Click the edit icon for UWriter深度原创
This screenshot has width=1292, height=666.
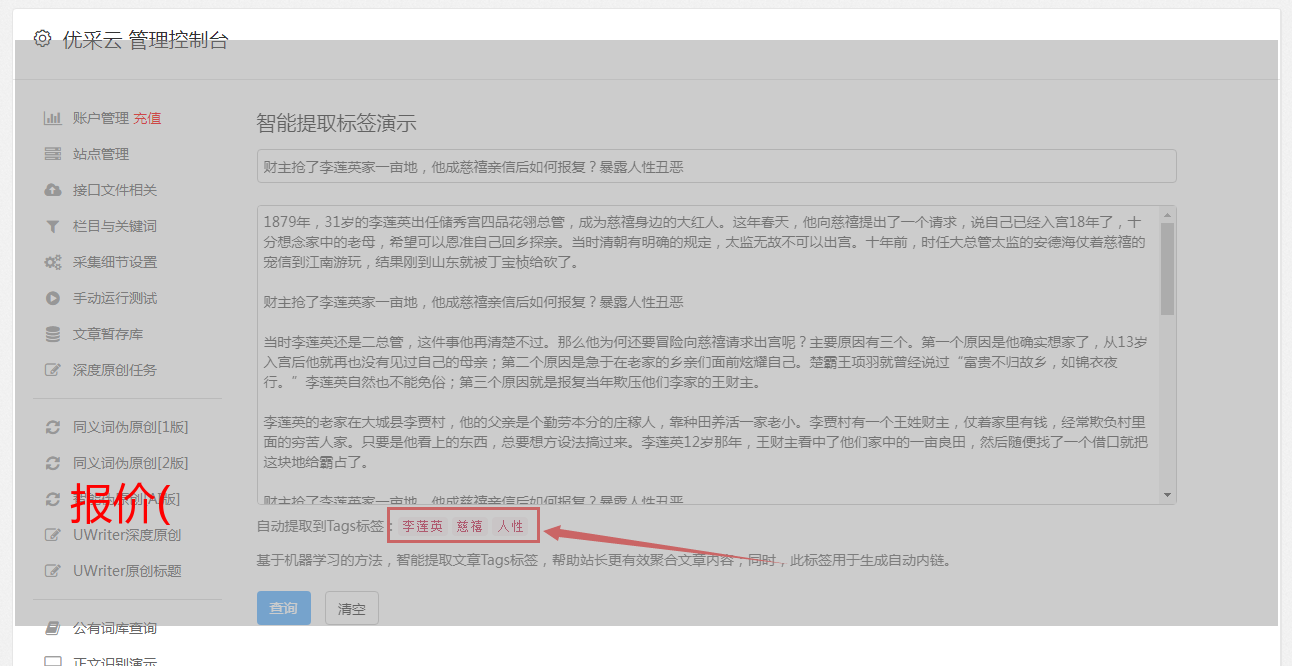pos(53,535)
